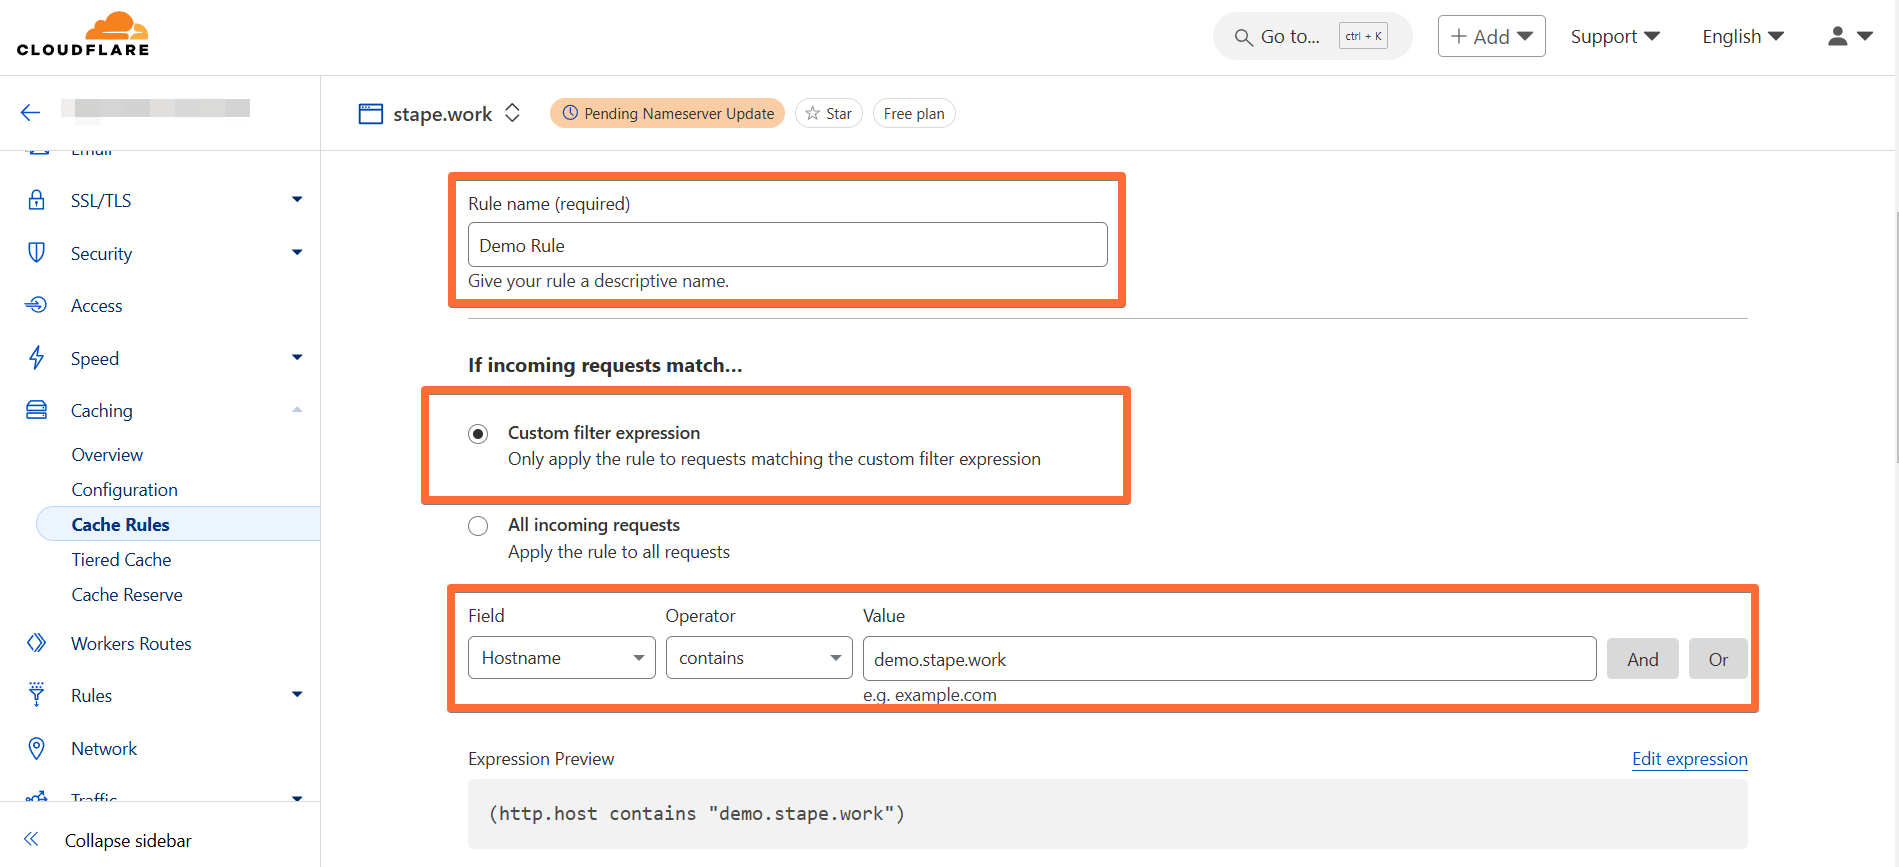Click the Speed lightning bolt icon

coord(37,358)
